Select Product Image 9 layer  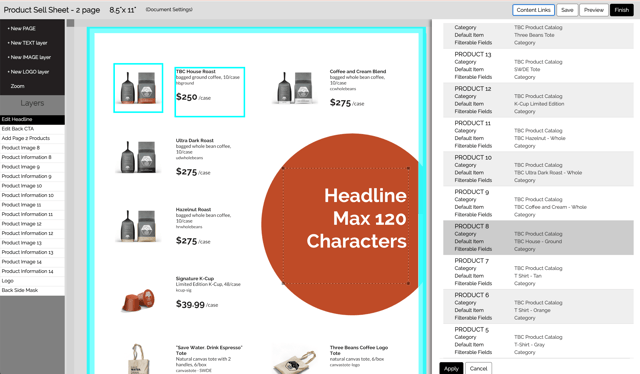[32, 167]
